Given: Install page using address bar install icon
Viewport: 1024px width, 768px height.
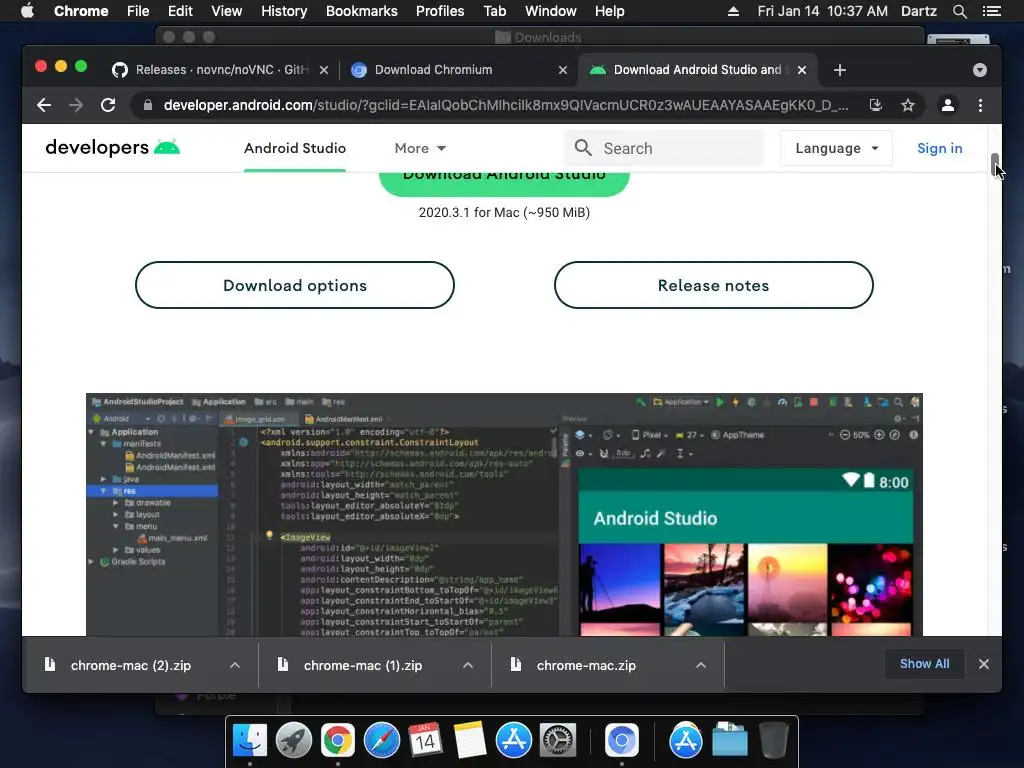Looking at the screenshot, I should click(x=876, y=105).
